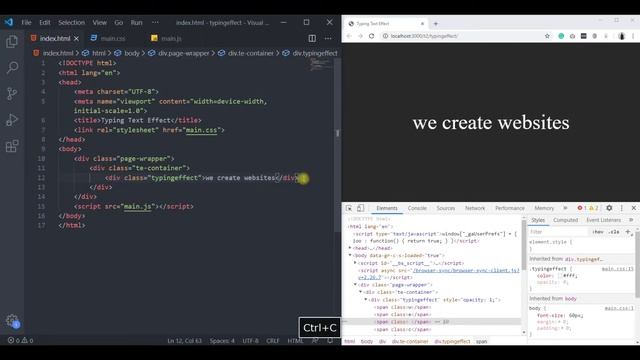Switch to the Event Listeners tab
640x360 pixels.
point(603,220)
